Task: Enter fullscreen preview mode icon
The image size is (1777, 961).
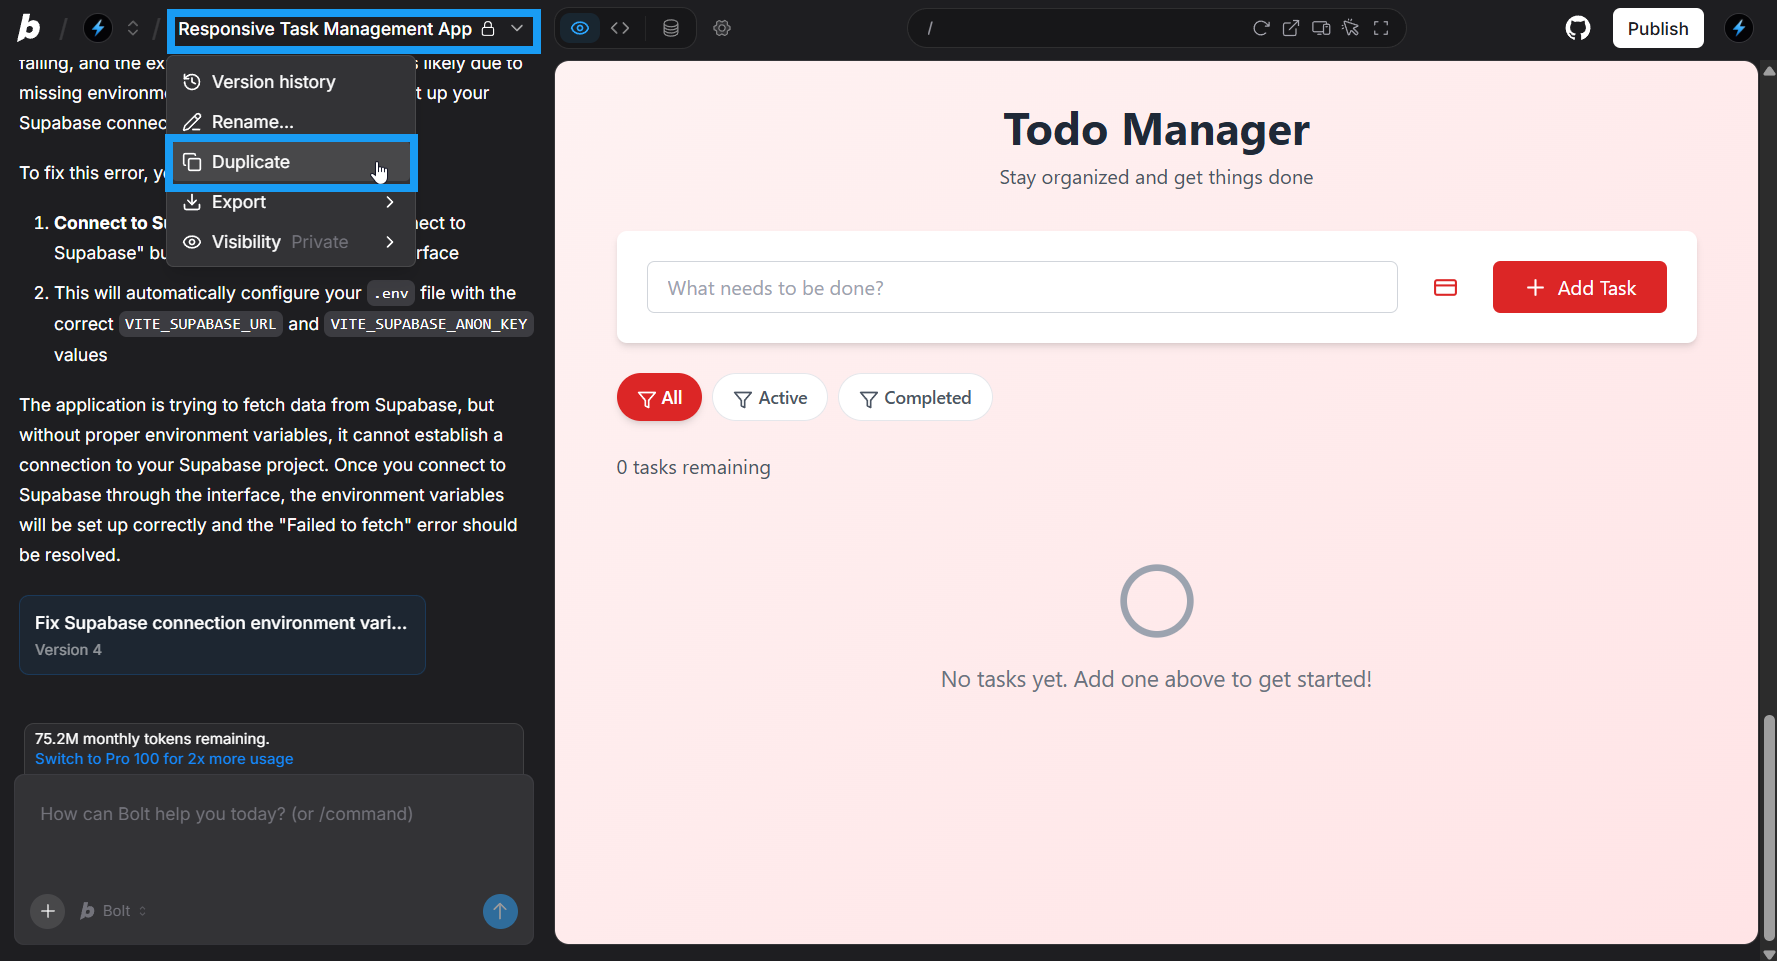Action: click(x=1381, y=28)
